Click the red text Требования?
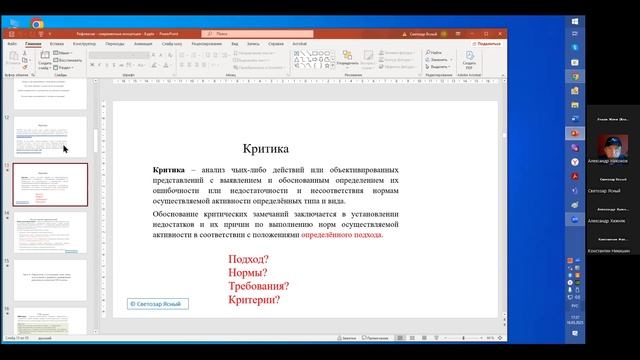 (259, 286)
